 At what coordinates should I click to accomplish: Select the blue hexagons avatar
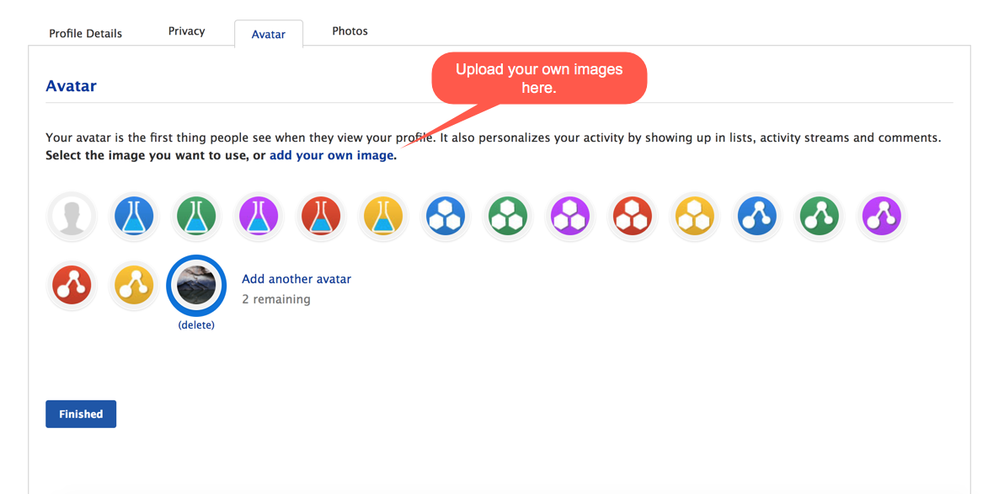coord(445,216)
